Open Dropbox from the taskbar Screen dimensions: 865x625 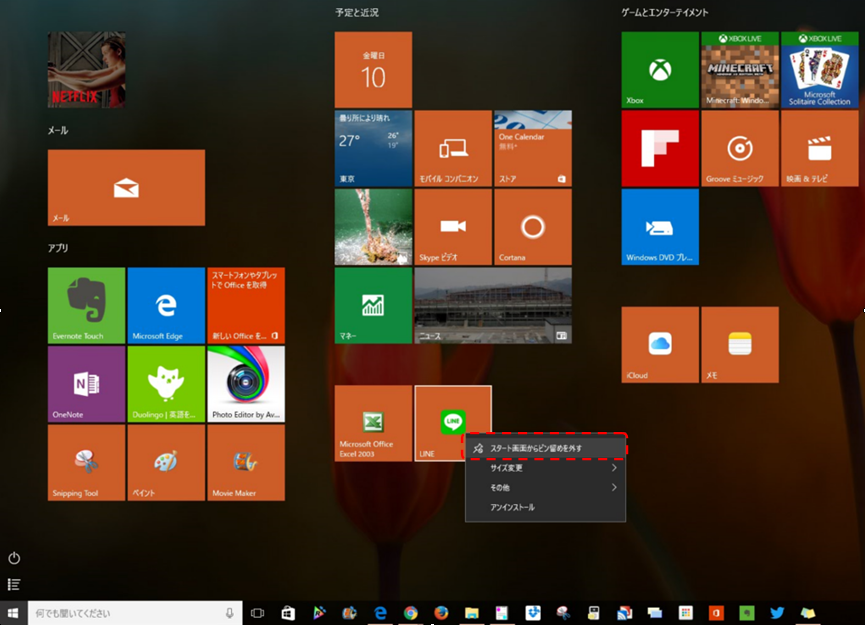click(533, 613)
